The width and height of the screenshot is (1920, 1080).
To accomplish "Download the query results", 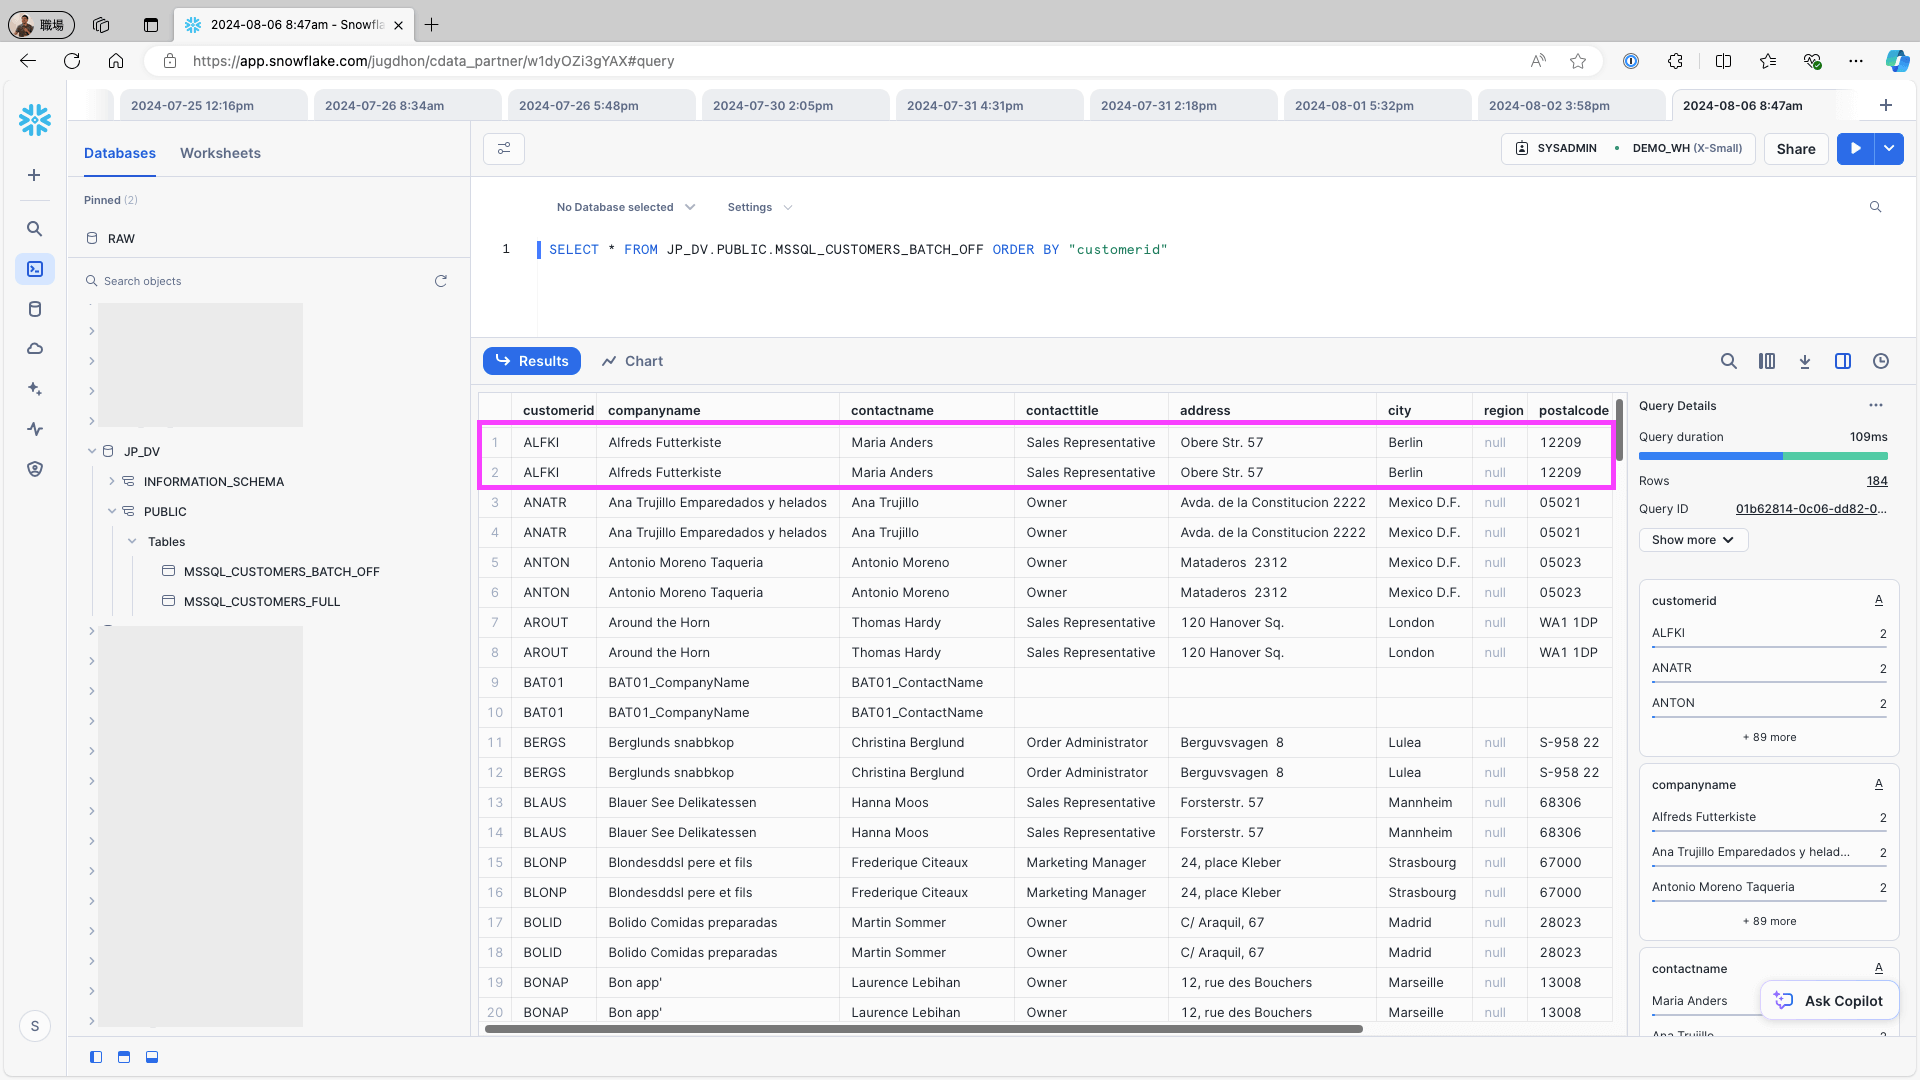I will tap(1805, 361).
